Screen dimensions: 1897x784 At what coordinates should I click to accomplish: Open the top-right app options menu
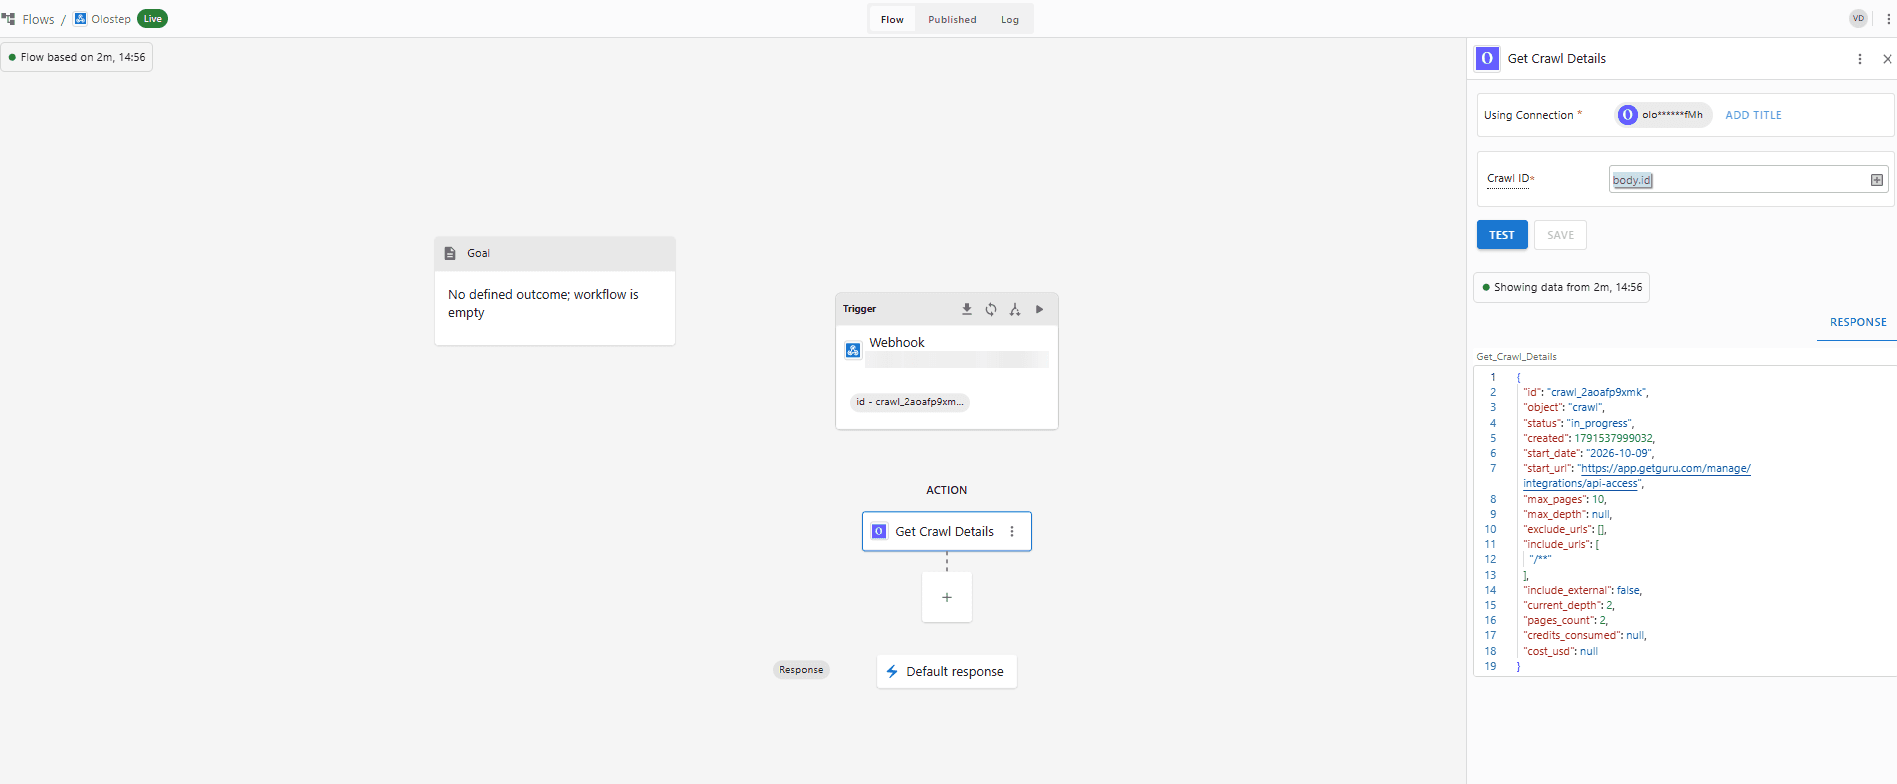[x=1888, y=19]
